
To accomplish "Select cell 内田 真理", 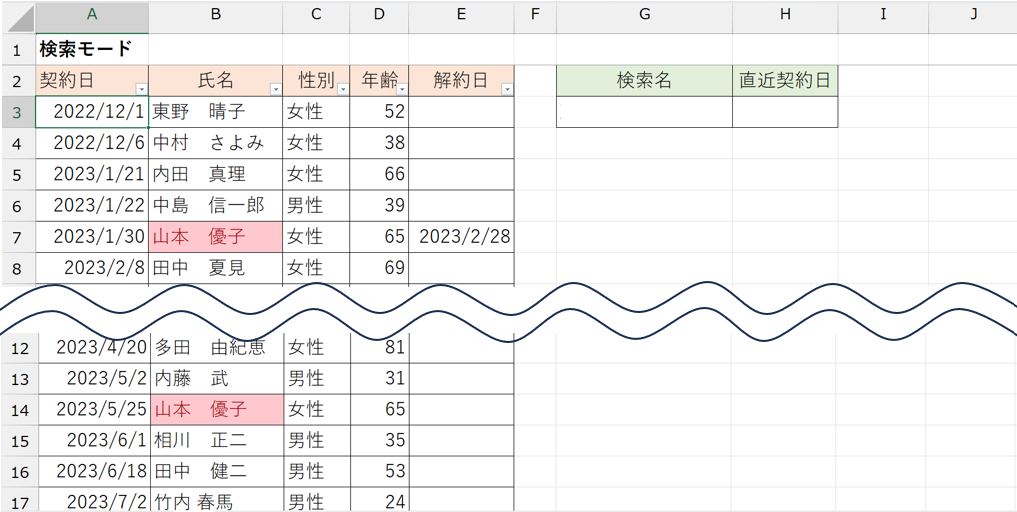I will [x=215, y=175].
